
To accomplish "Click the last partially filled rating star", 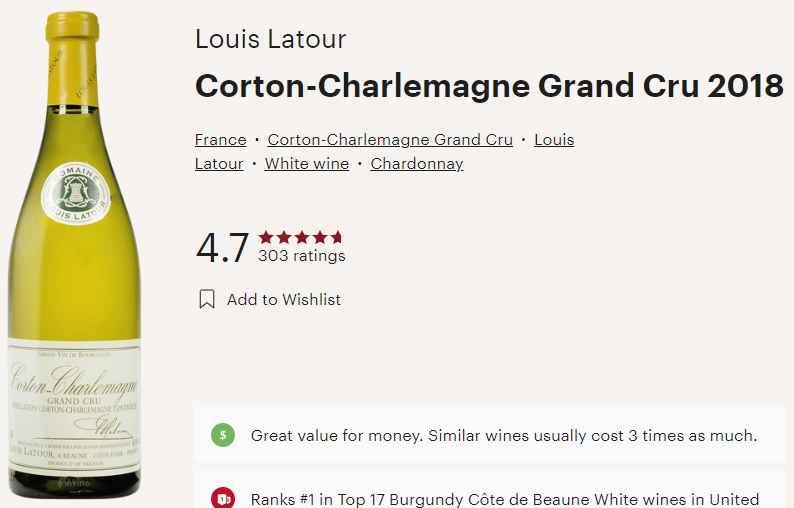I will click(336, 238).
